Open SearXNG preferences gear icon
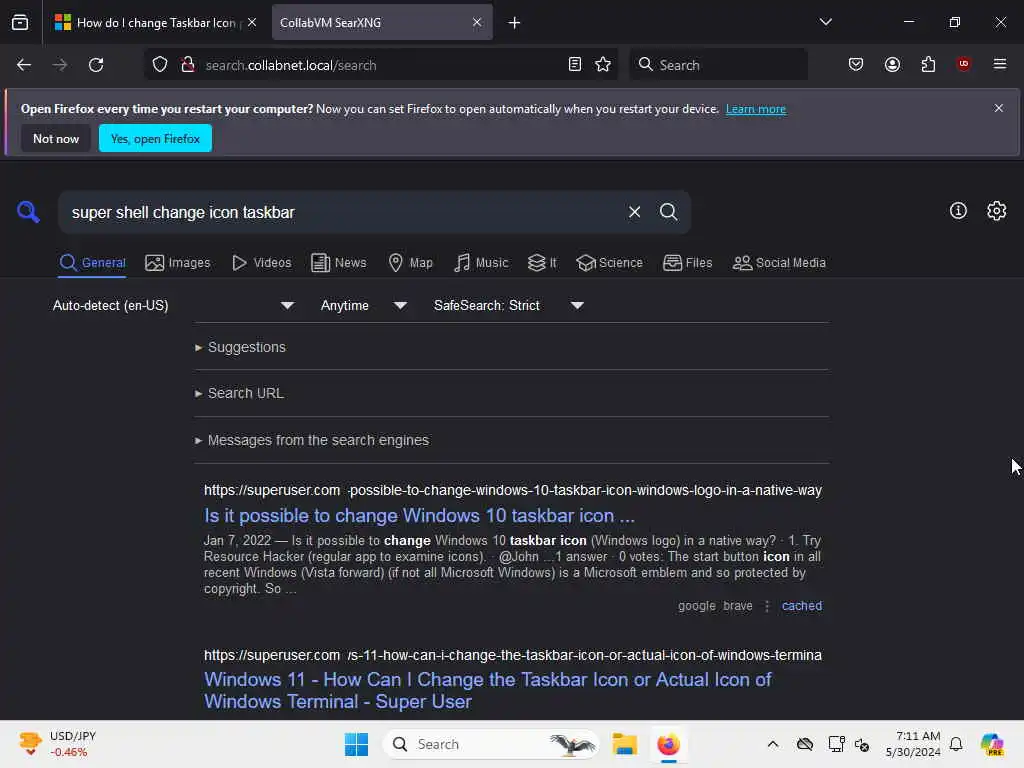This screenshot has height=768, width=1024. tap(997, 210)
